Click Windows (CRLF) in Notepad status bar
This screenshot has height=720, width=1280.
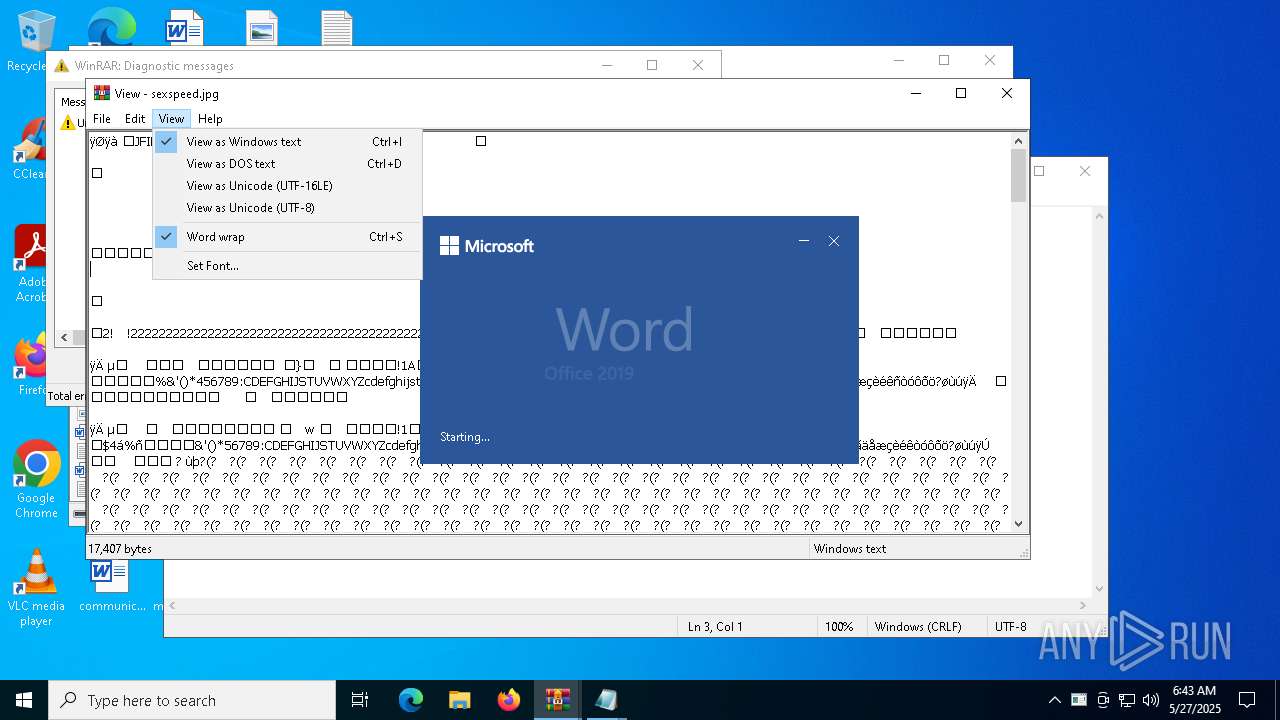pyautogui.click(x=918, y=627)
